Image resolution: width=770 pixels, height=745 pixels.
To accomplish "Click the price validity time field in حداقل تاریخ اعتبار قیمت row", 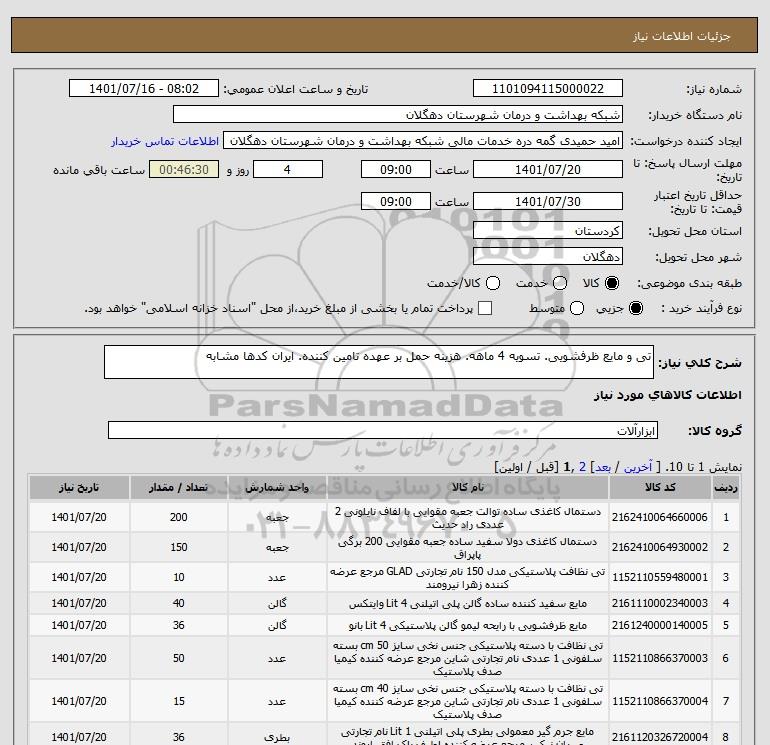I will [x=396, y=201].
